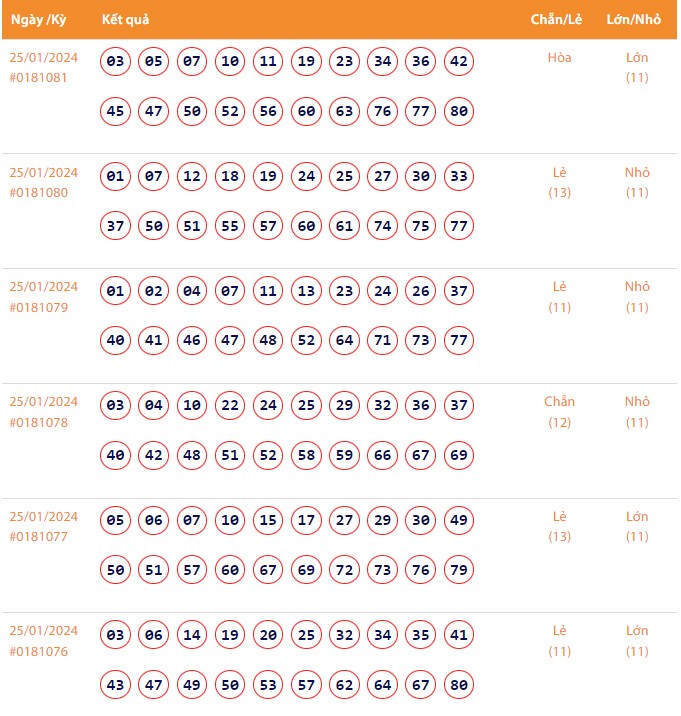Click ball 69 in draw #0181078

(x=459, y=456)
